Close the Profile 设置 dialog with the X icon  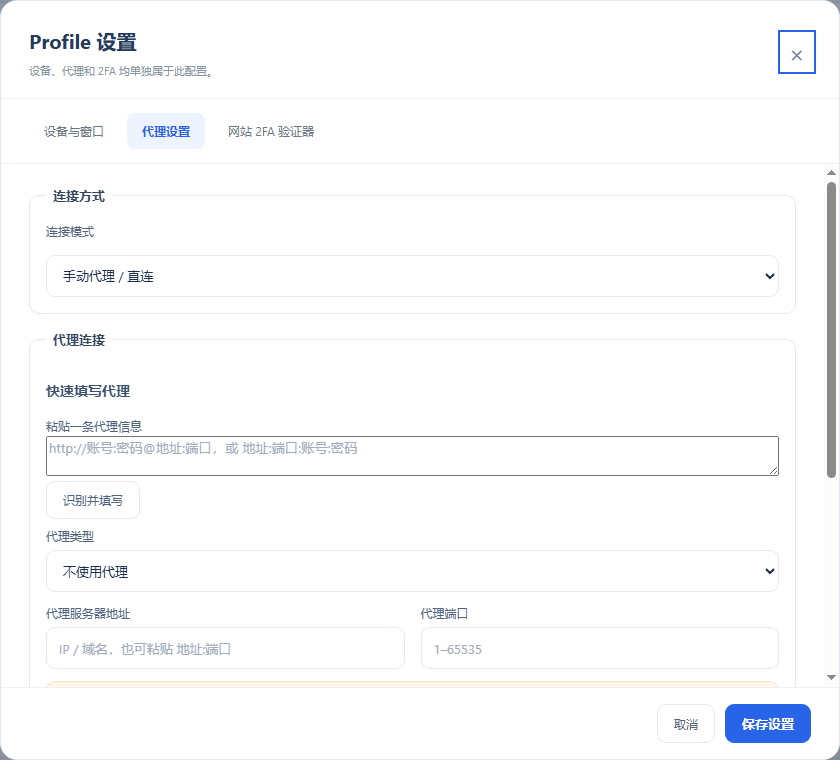pos(796,52)
